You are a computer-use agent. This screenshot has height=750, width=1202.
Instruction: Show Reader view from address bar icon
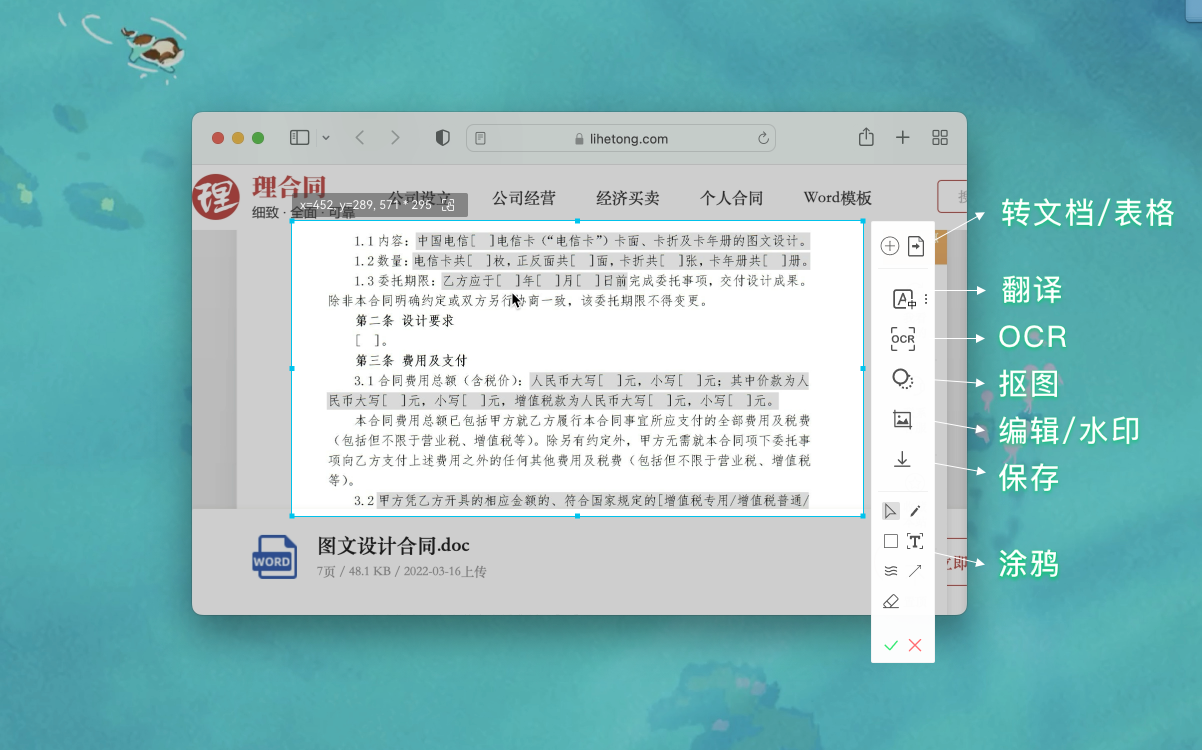tap(481, 138)
